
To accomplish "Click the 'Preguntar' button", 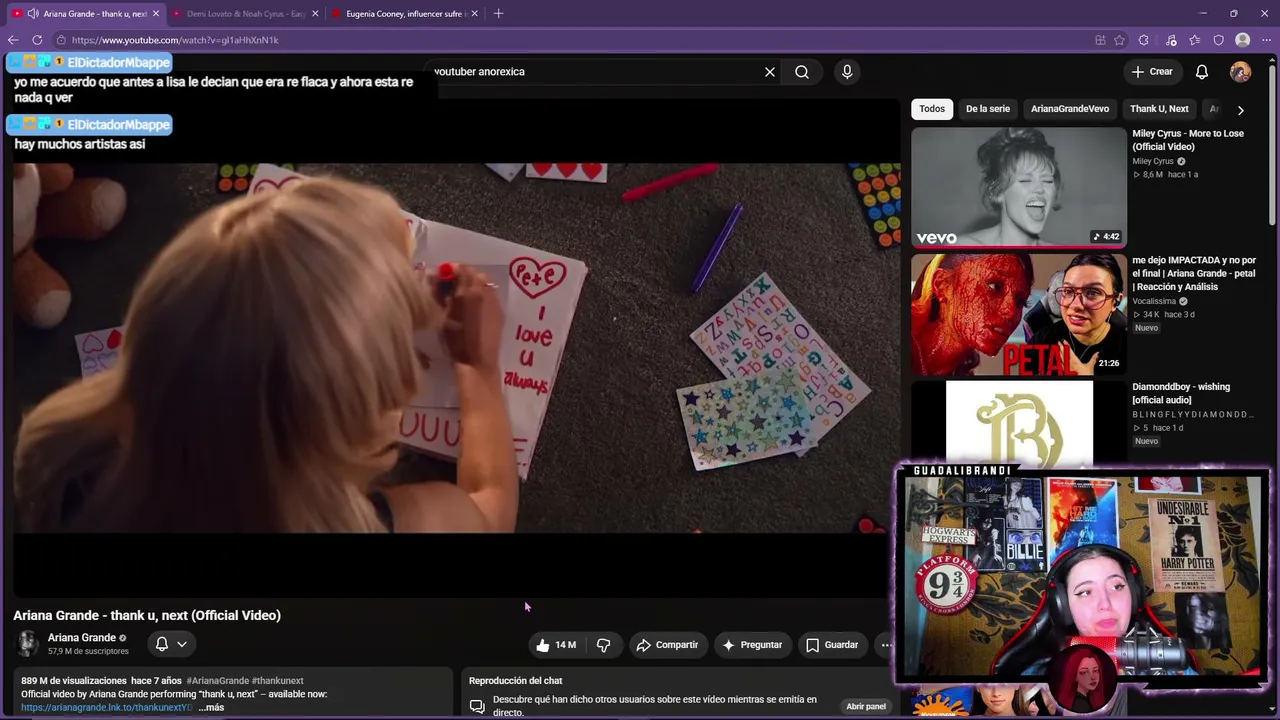I will click(752, 645).
